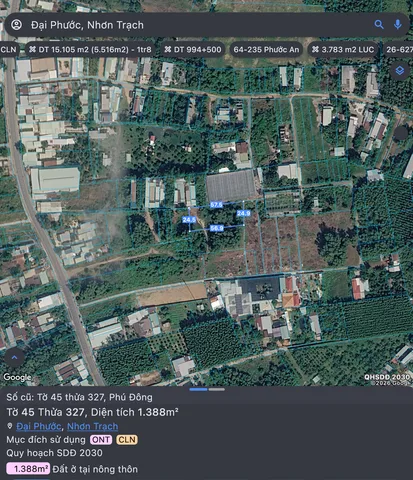Viewport: 413px width, 480px height.
Task: Select the CLN filter chip
Action: 8,50
